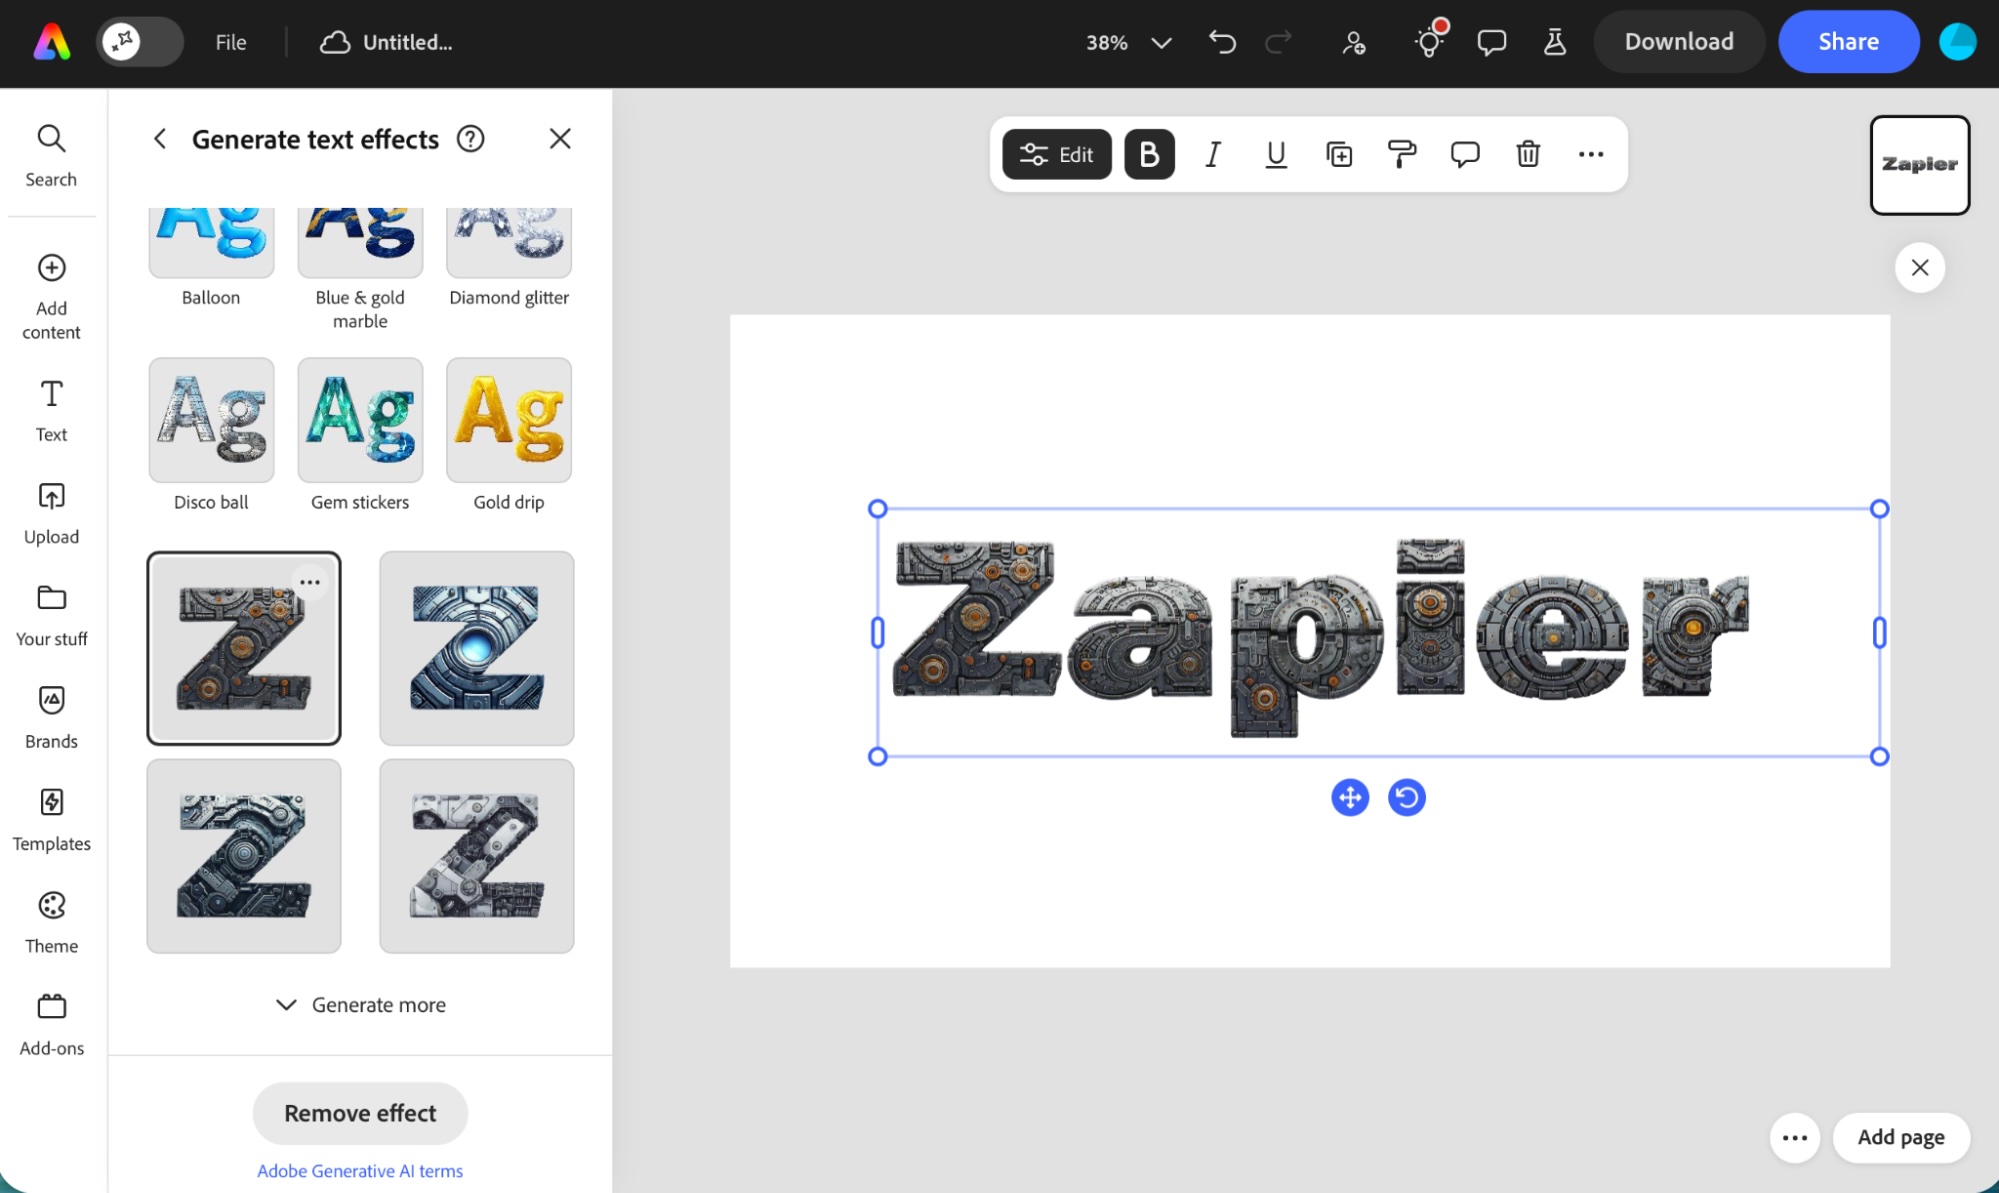Open Adobe Generative AI terms link
This screenshot has width=1999, height=1193.
tap(360, 1171)
